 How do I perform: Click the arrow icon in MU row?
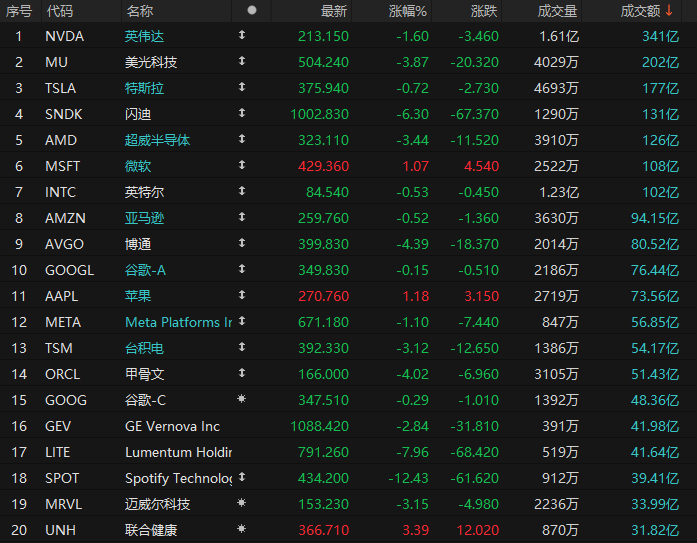pyautogui.click(x=242, y=61)
